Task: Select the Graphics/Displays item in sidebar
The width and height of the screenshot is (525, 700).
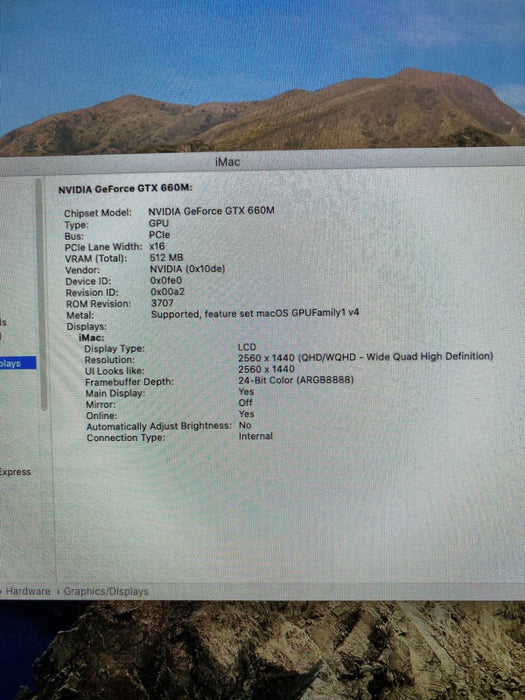Action: tap(17, 362)
